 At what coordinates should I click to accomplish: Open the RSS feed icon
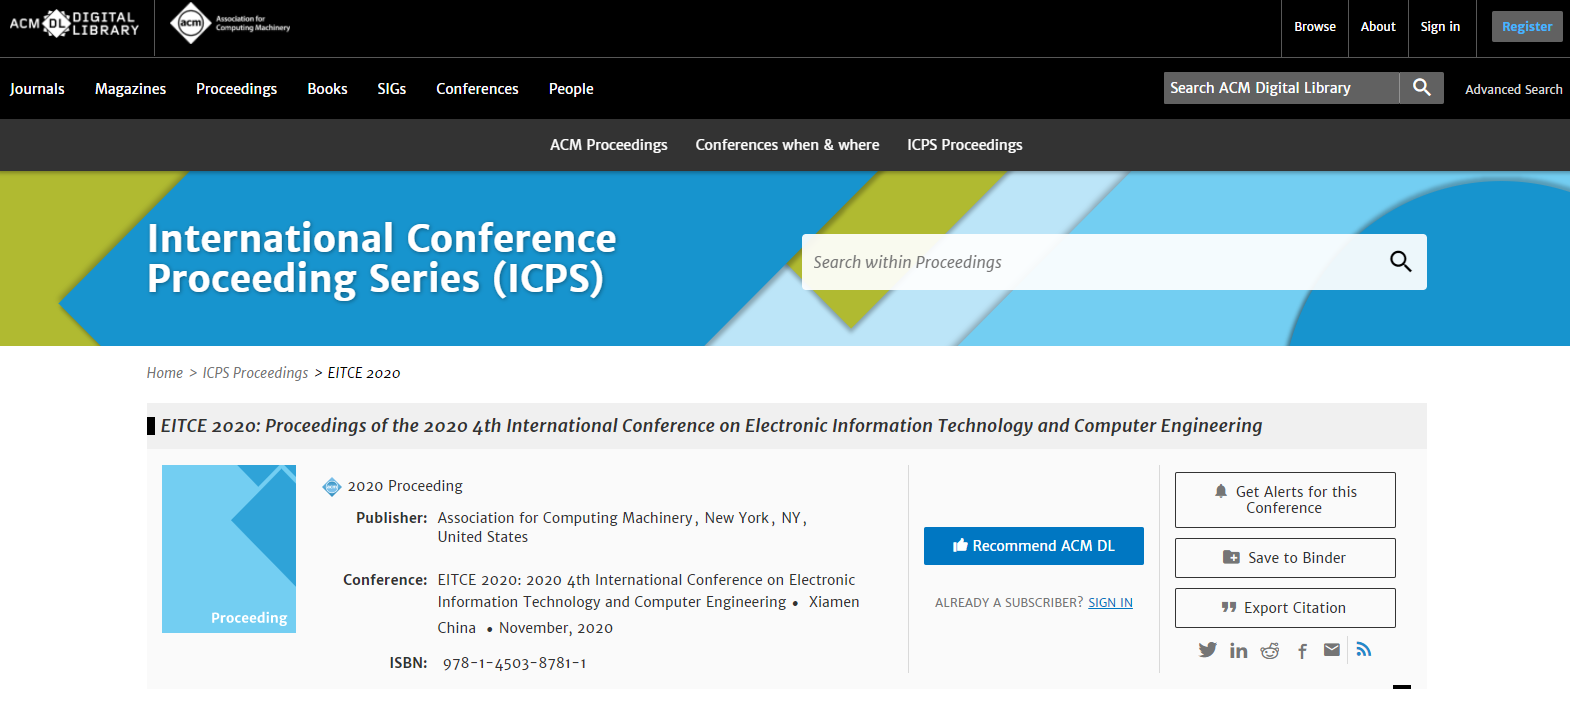coord(1364,650)
